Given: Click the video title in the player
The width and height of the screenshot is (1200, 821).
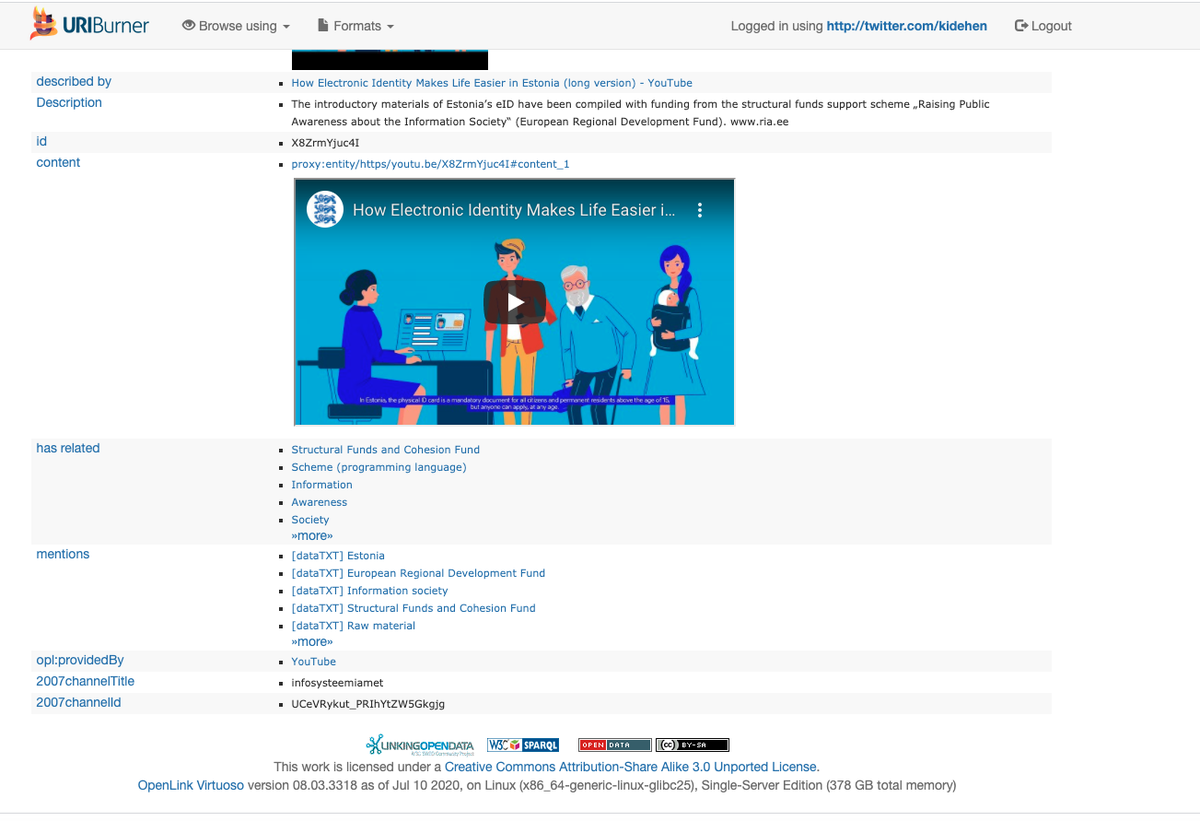Looking at the screenshot, I should coord(513,210).
